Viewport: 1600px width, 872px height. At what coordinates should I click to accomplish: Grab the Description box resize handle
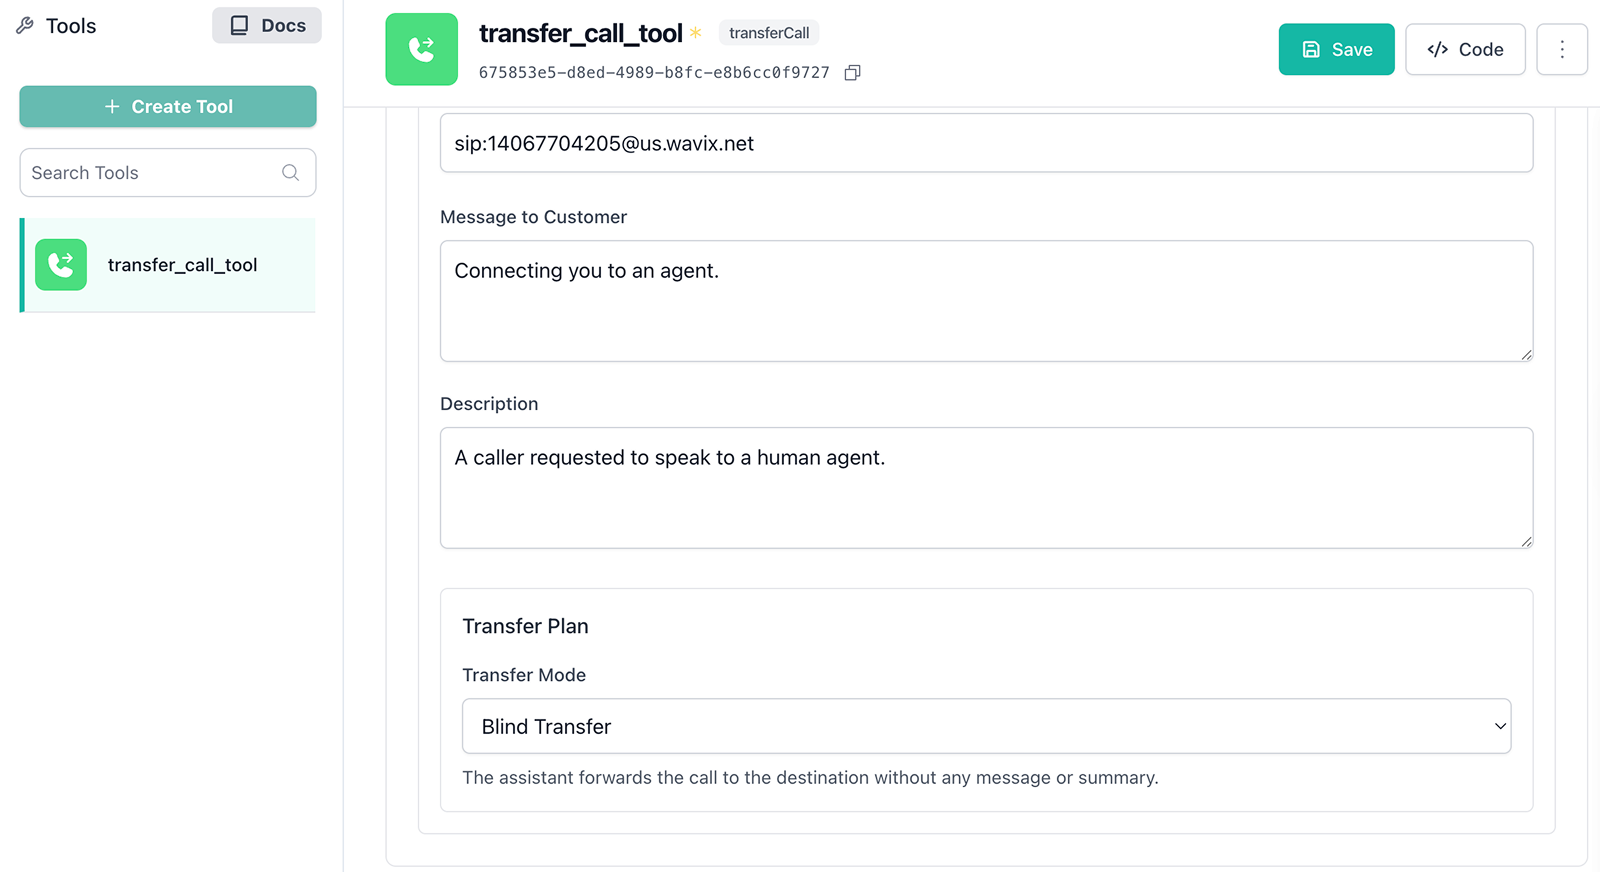click(1526, 542)
